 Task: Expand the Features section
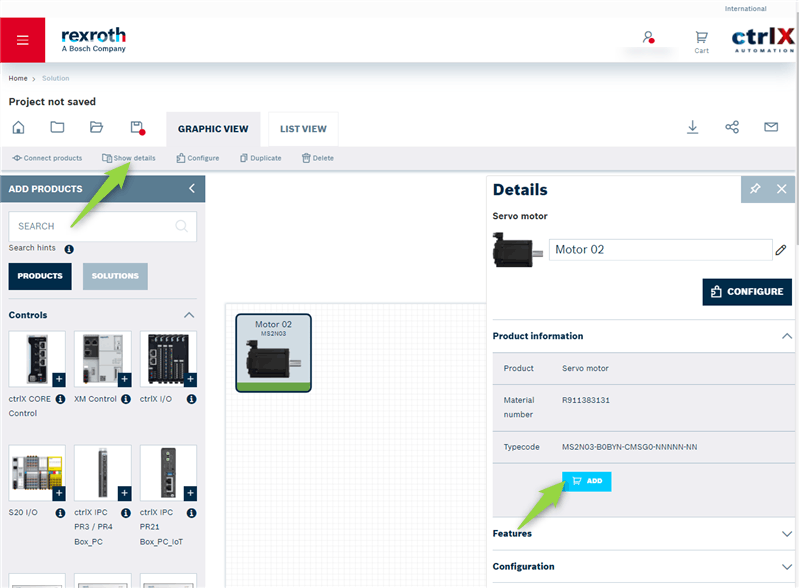(787, 534)
